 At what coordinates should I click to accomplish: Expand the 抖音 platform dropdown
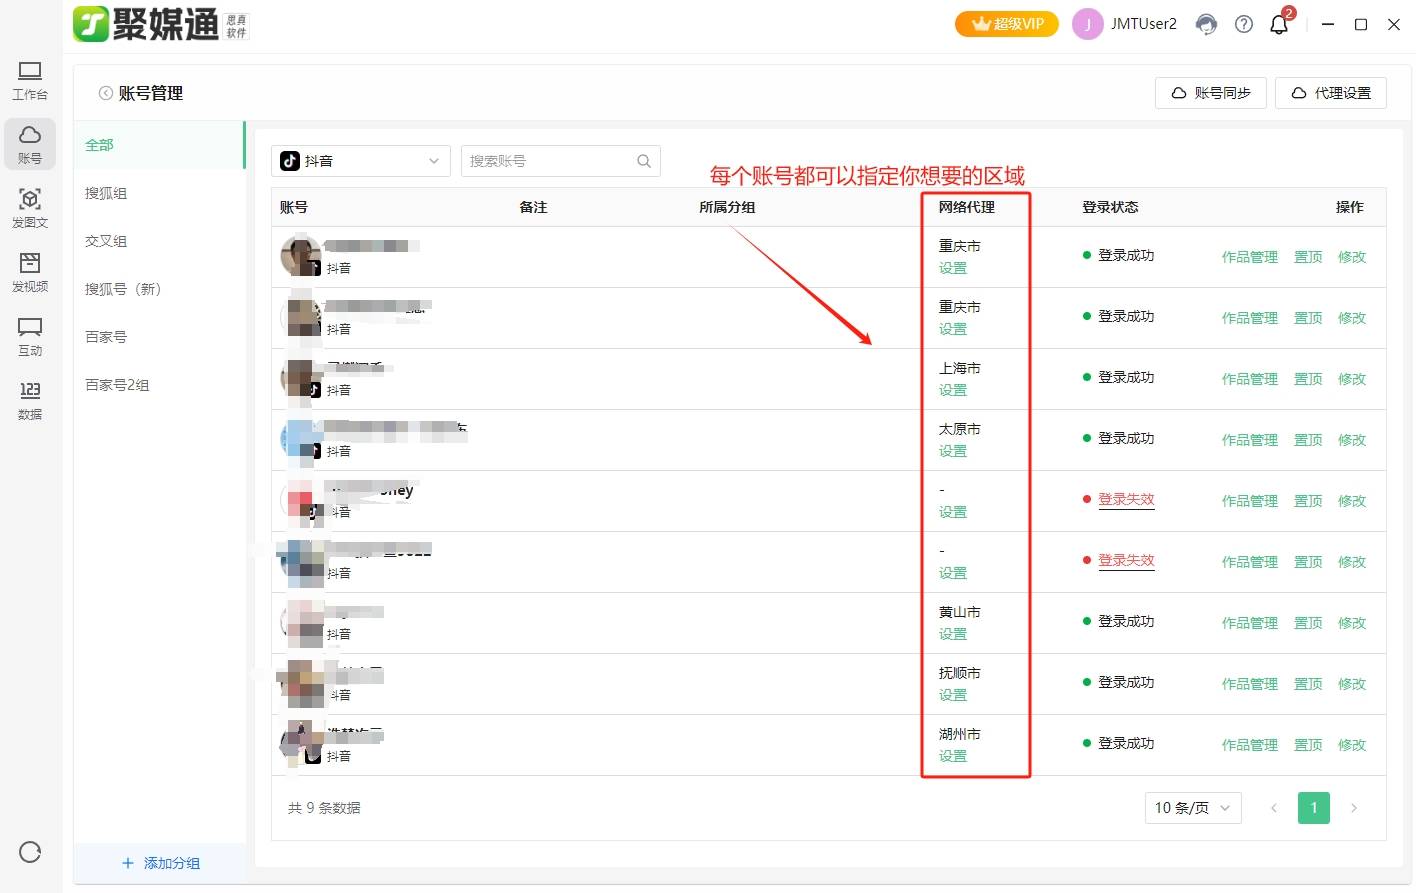tap(361, 161)
